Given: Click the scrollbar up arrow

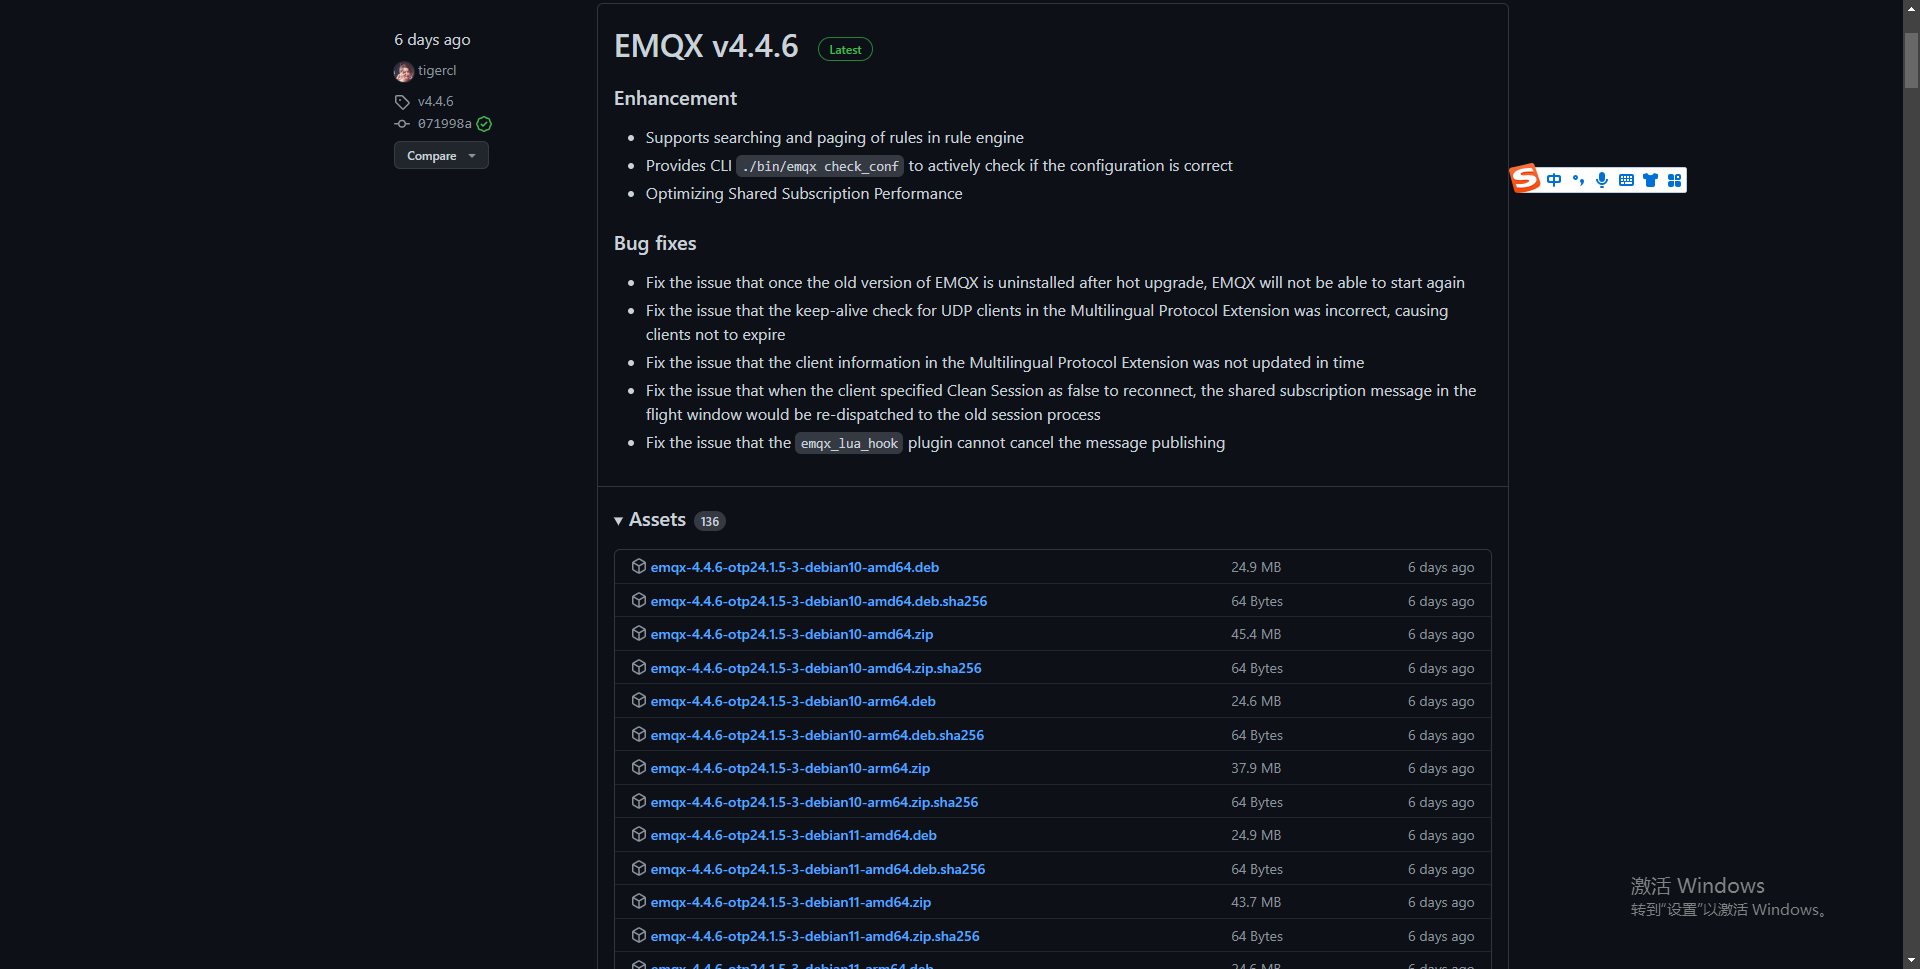Looking at the screenshot, I should 1911,8.
